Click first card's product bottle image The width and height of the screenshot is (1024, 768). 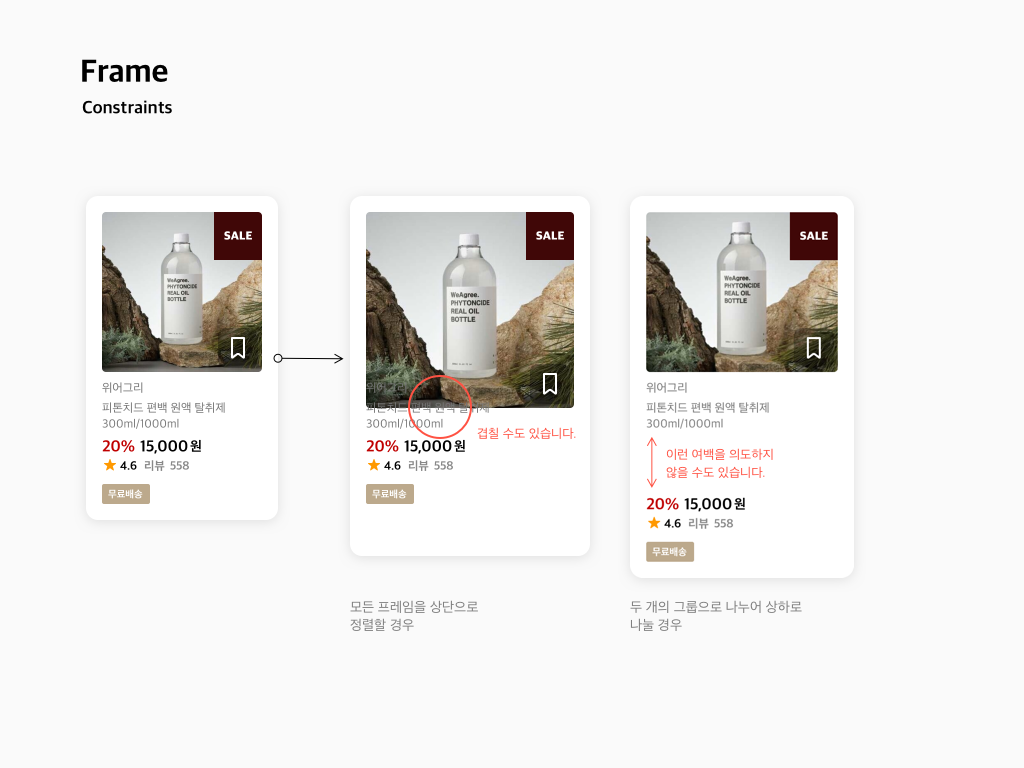tap(182, 292)
